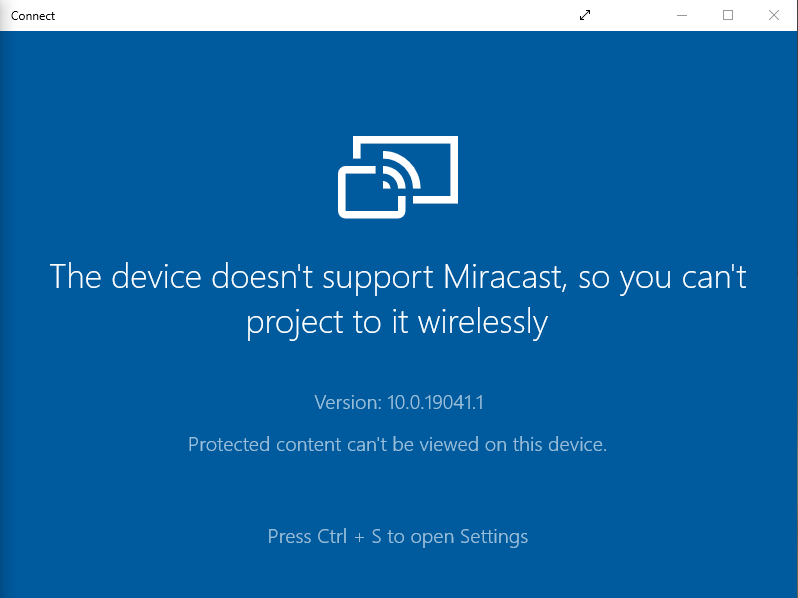Click the word Miracast in the heading
Viewport: 798px width, 598px height.
tap(505, 277)
